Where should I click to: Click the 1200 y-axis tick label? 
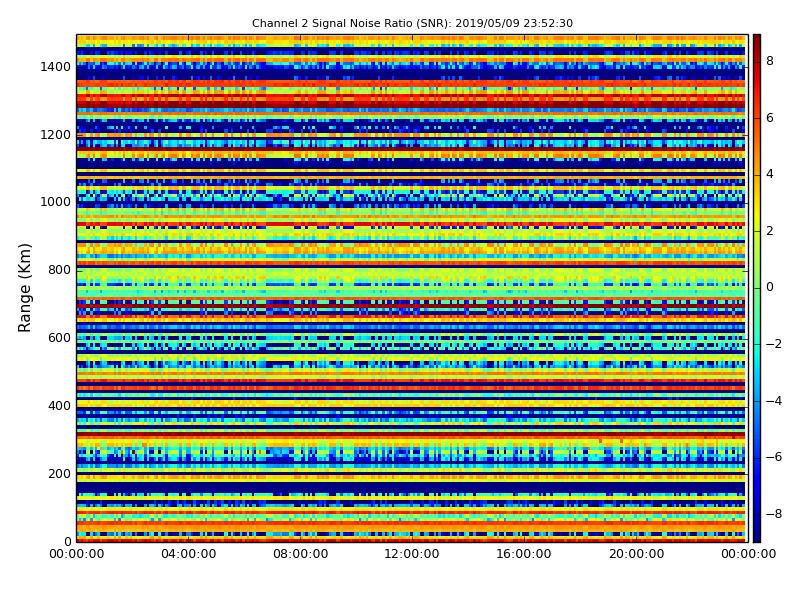(x=55, y=135)
